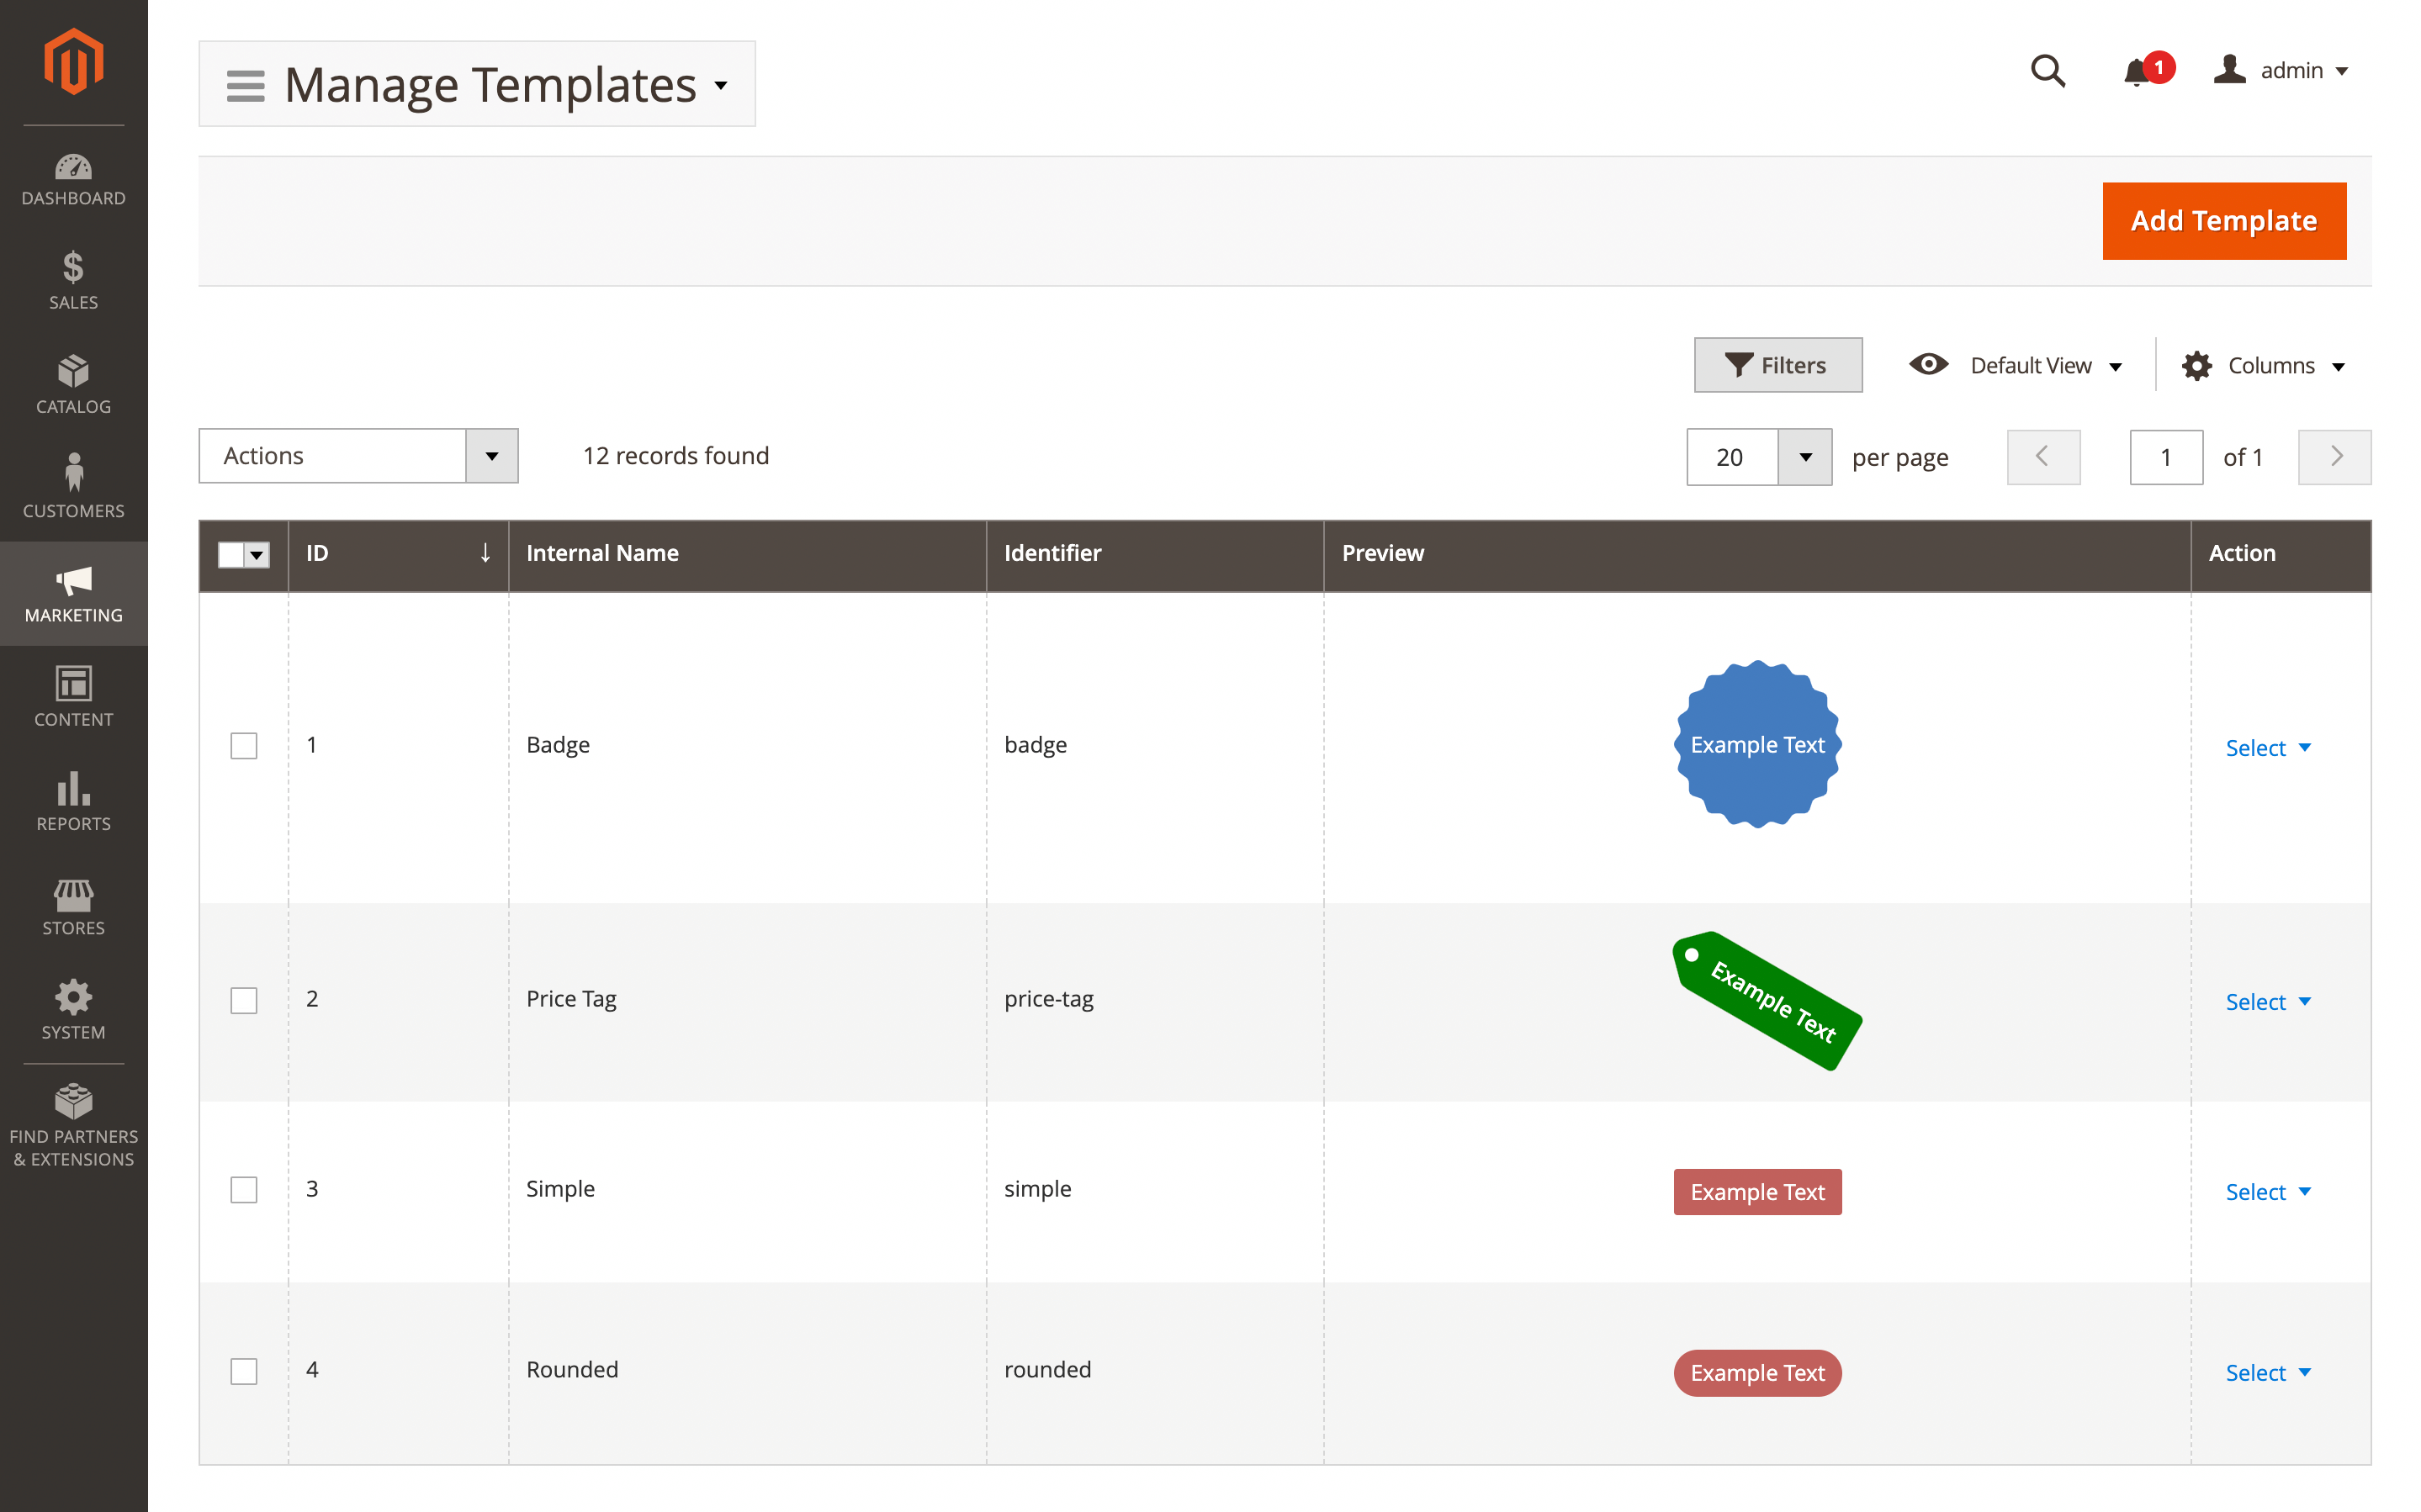Click the Add Template button
This screenshot has width=2421, height=1512.
coord(2224,220)
